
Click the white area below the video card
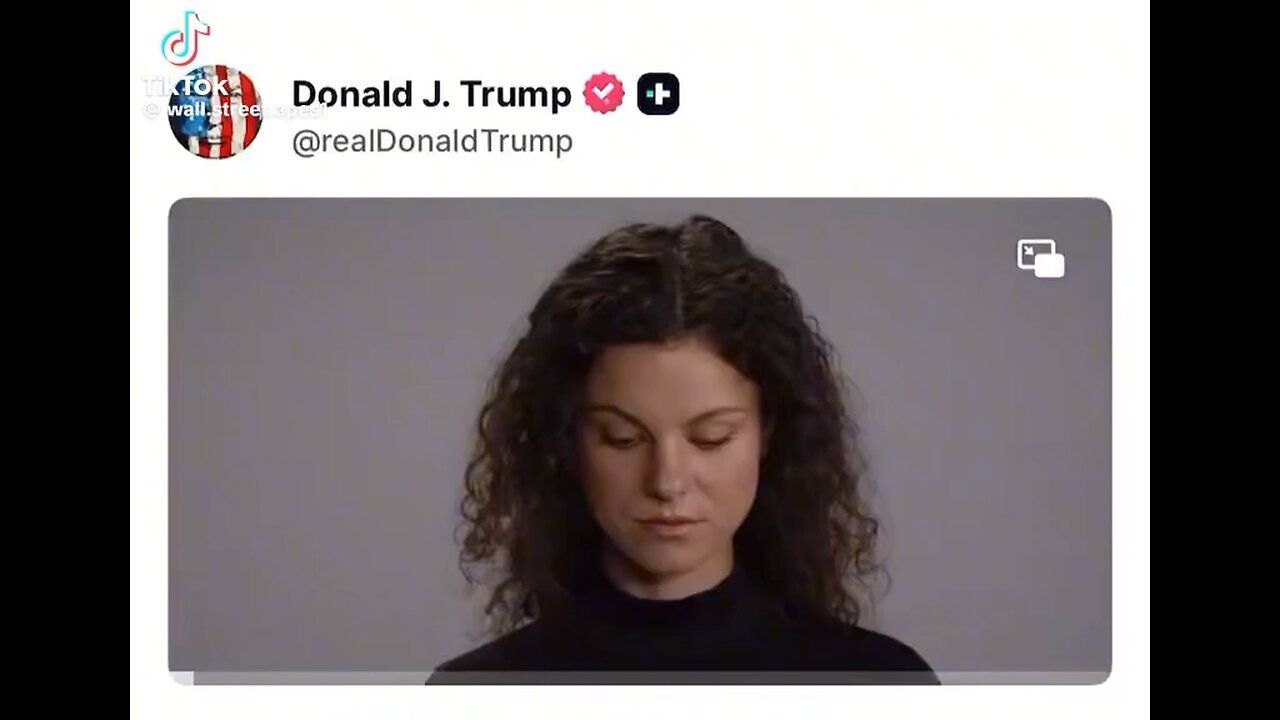point(640,703)
